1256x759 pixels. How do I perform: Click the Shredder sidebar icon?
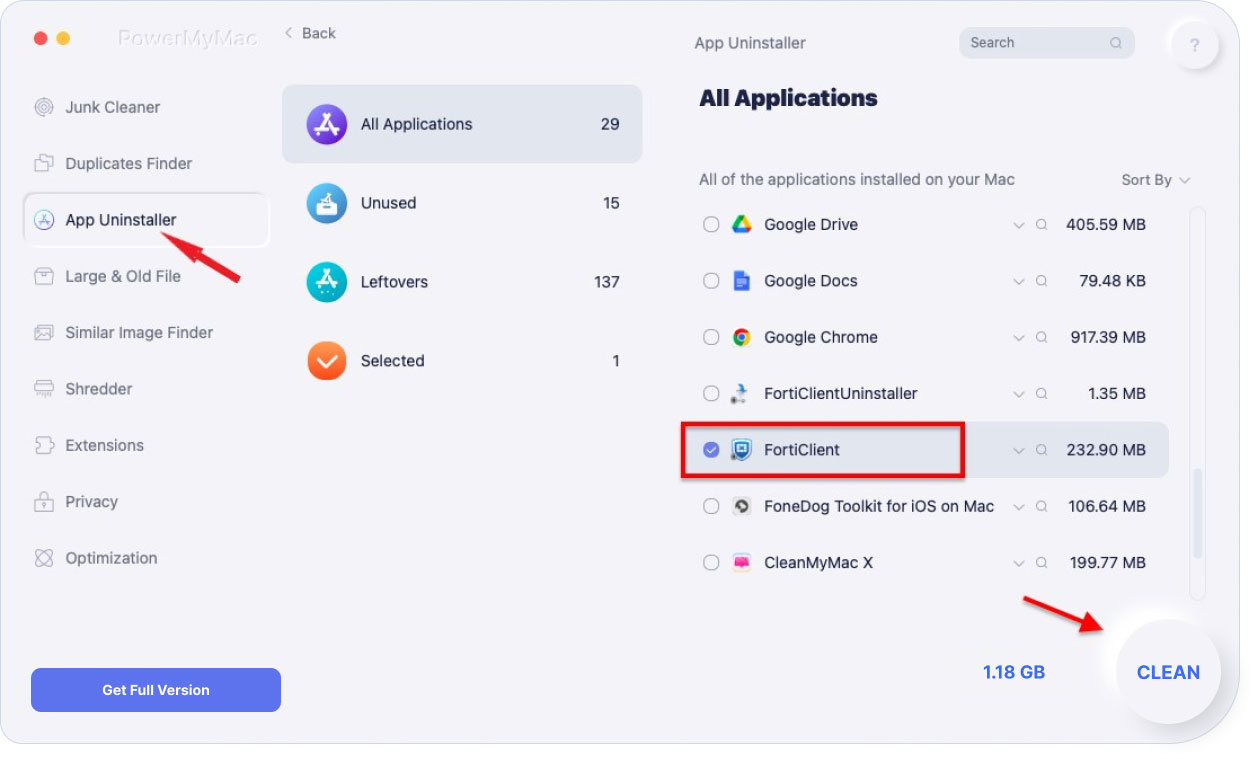pyautogui.click(x=44, y=389)
